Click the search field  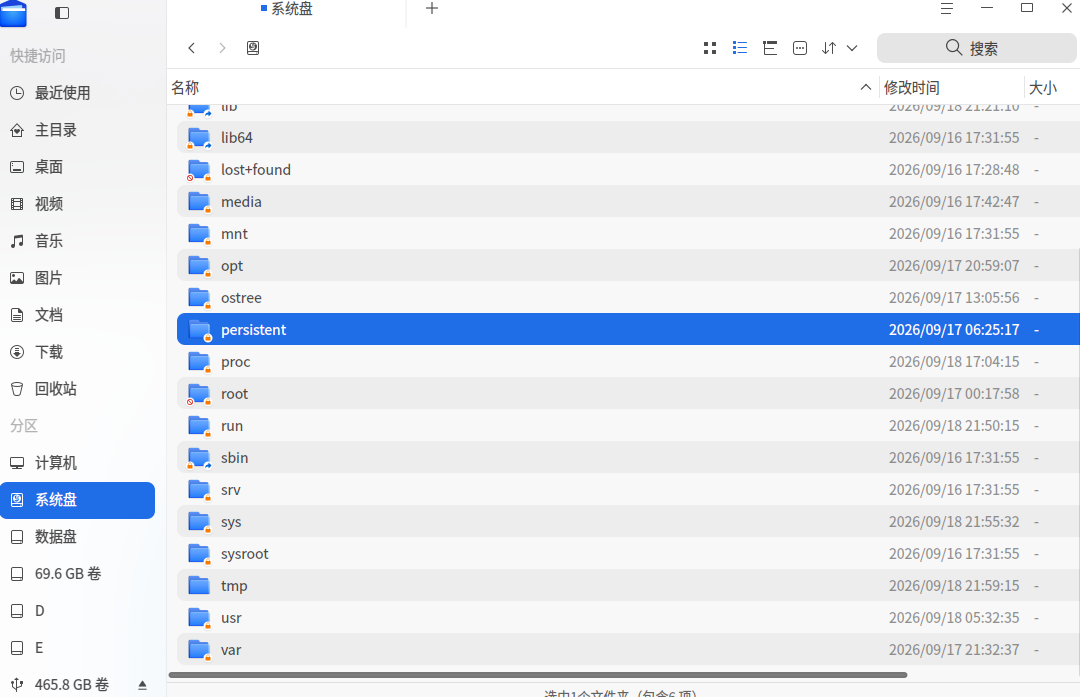click(x=976, y=48)
